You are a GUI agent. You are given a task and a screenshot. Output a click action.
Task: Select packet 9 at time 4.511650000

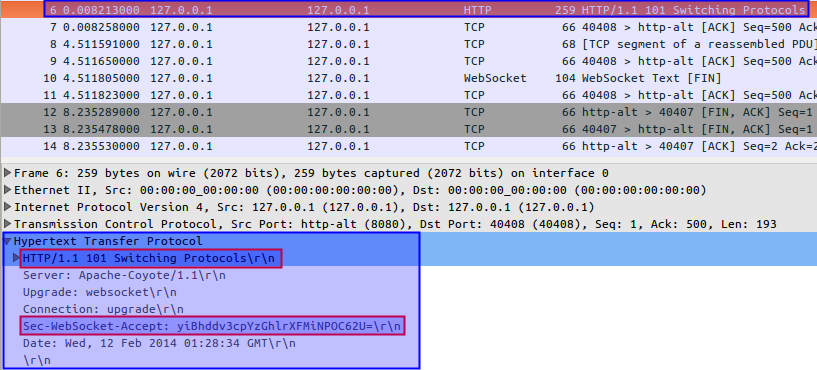408,61
